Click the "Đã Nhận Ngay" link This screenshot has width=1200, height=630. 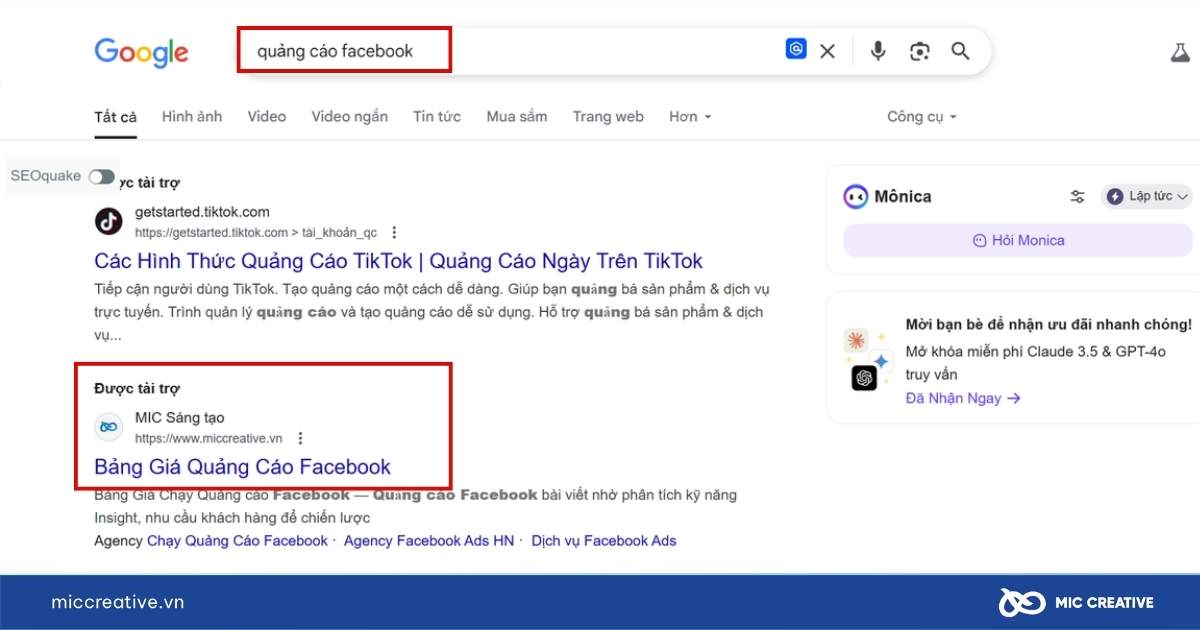[963, 398]
